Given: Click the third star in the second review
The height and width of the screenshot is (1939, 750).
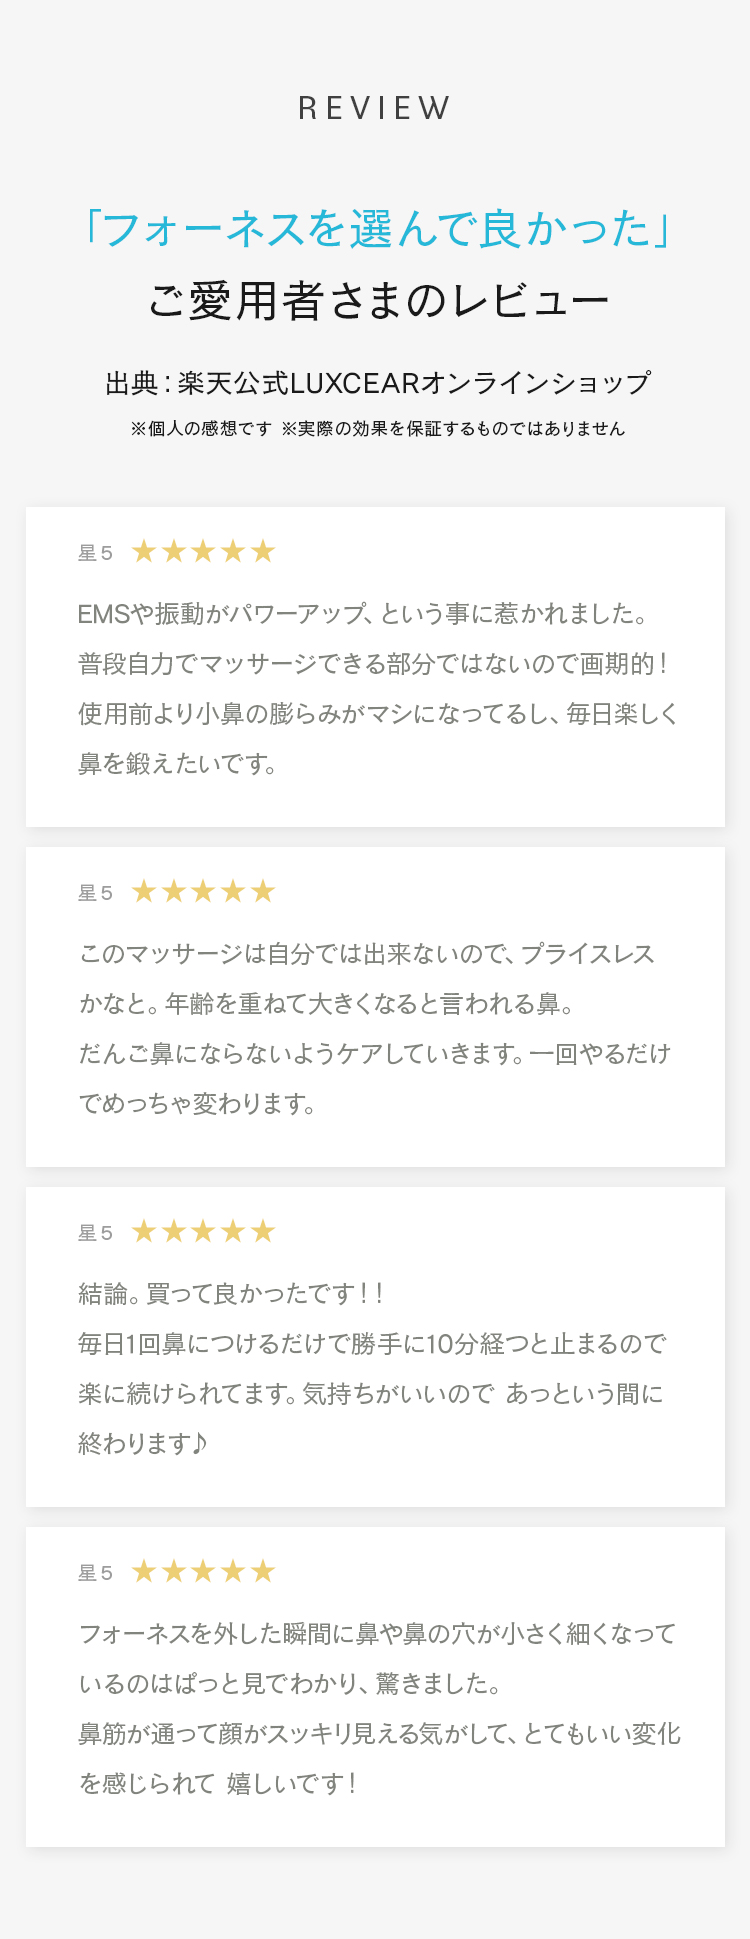Looking at the screenshot, I should click(x=203, y=891).
